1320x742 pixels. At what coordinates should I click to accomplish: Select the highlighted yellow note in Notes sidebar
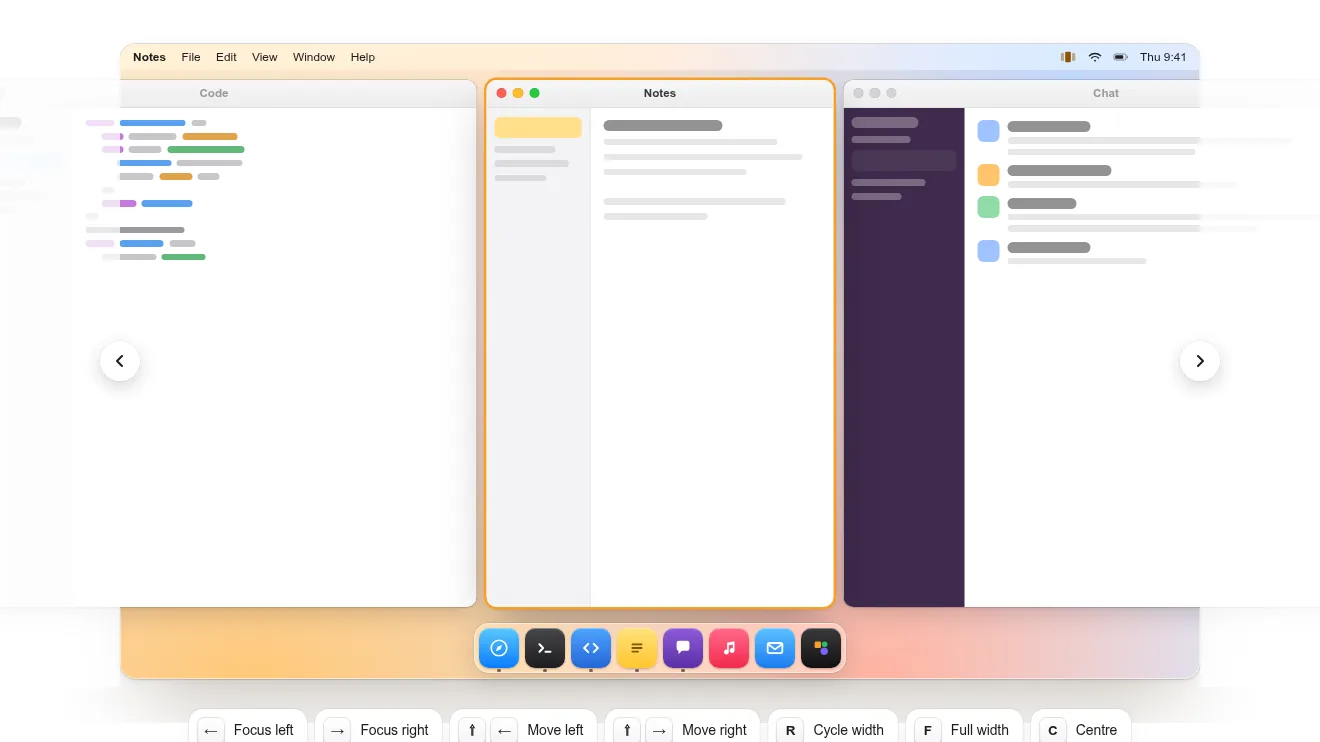538,127
